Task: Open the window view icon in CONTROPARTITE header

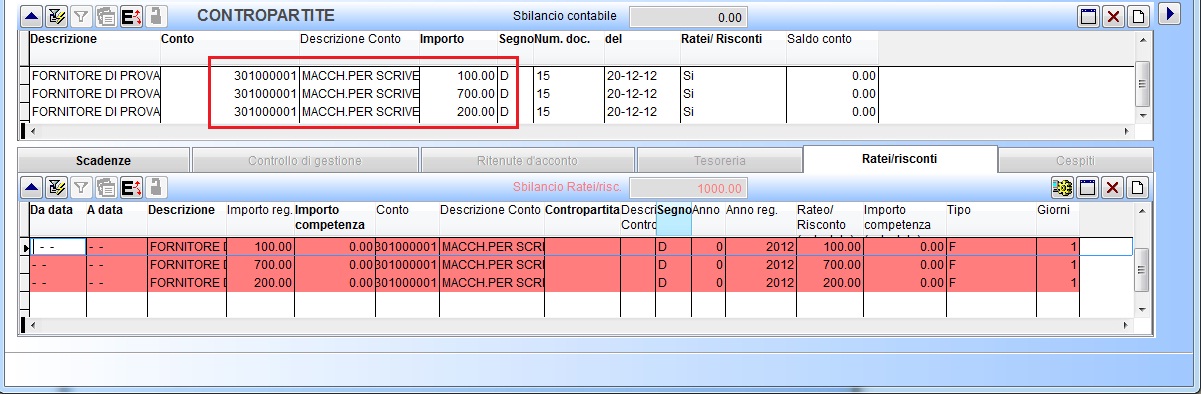Action: click(1088, 17)
